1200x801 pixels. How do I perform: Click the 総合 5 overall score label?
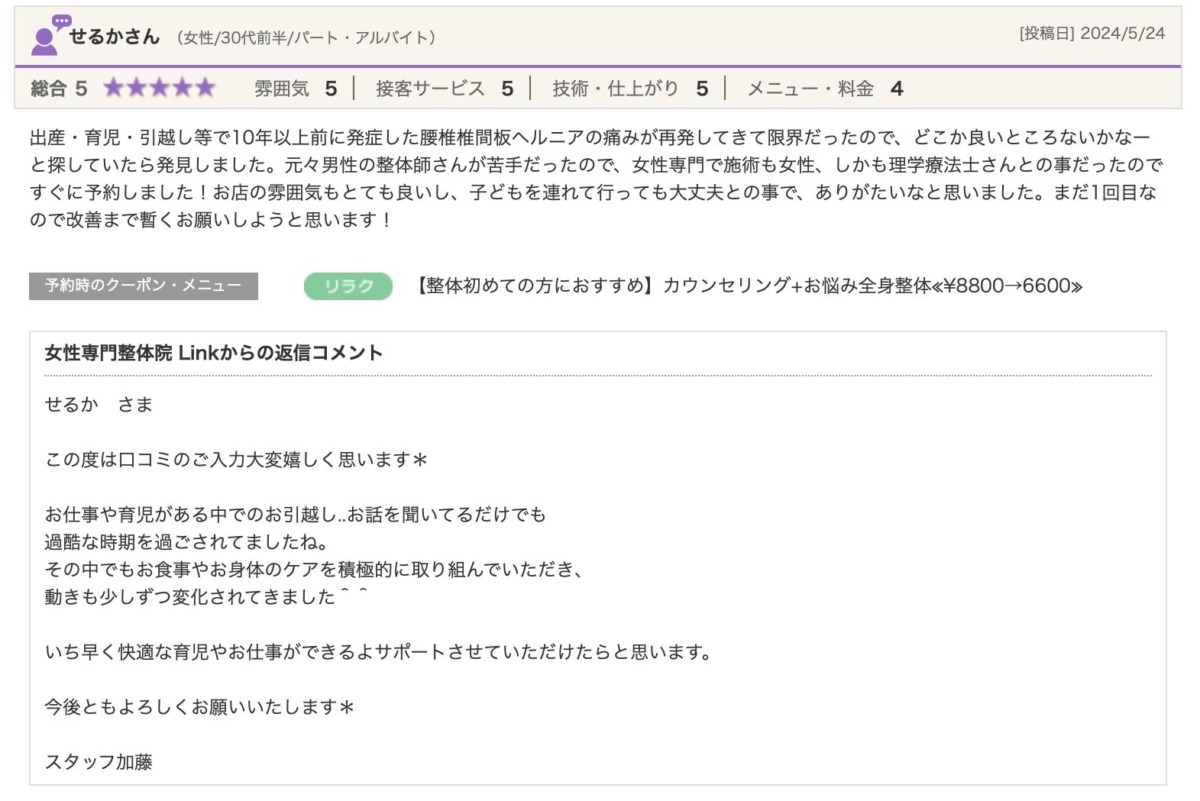[59, 88]
